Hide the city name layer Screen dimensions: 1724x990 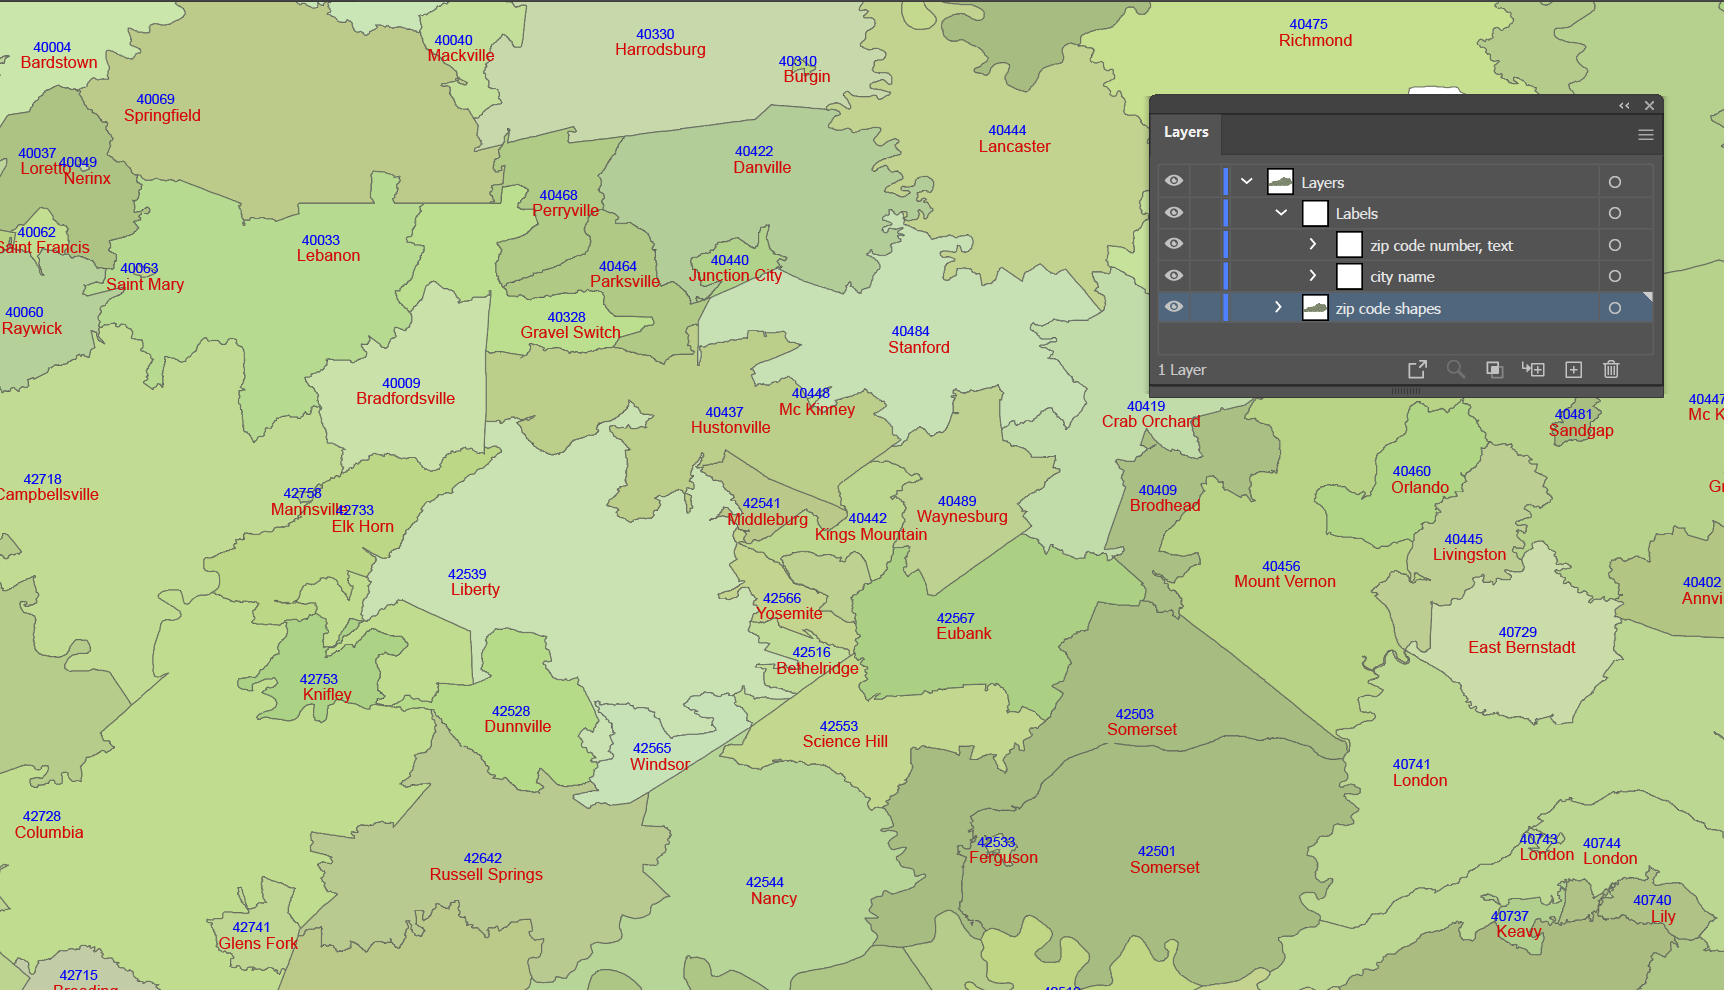coord(1174,275)
